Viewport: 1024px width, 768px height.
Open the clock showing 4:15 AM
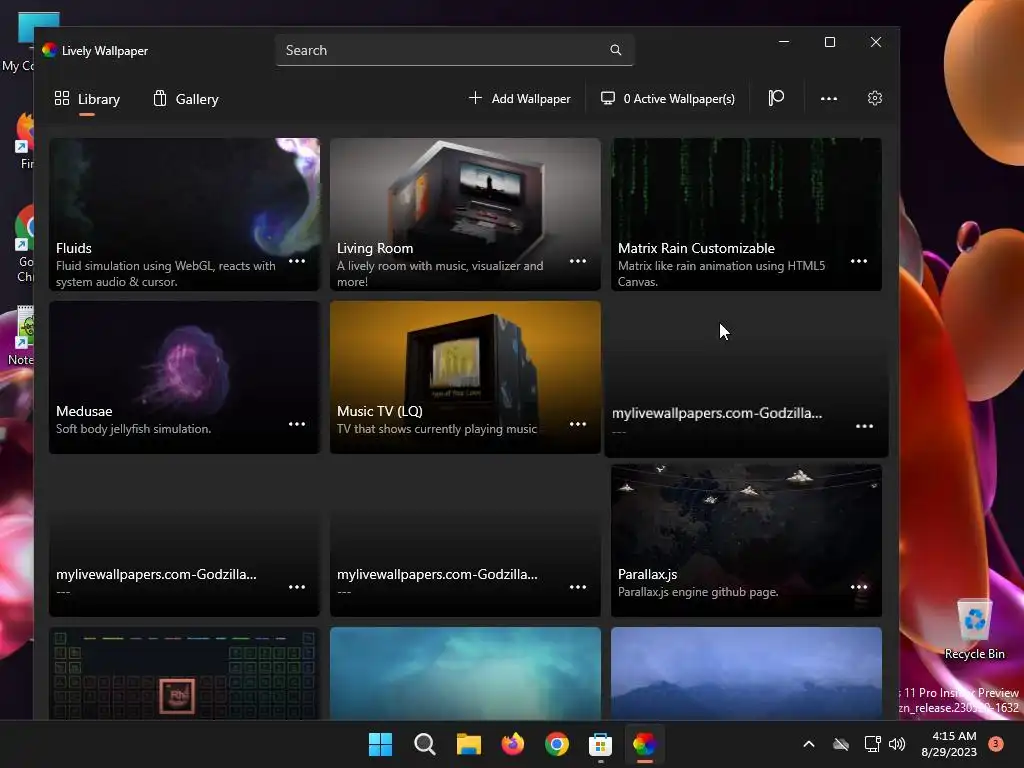(949, 744)
